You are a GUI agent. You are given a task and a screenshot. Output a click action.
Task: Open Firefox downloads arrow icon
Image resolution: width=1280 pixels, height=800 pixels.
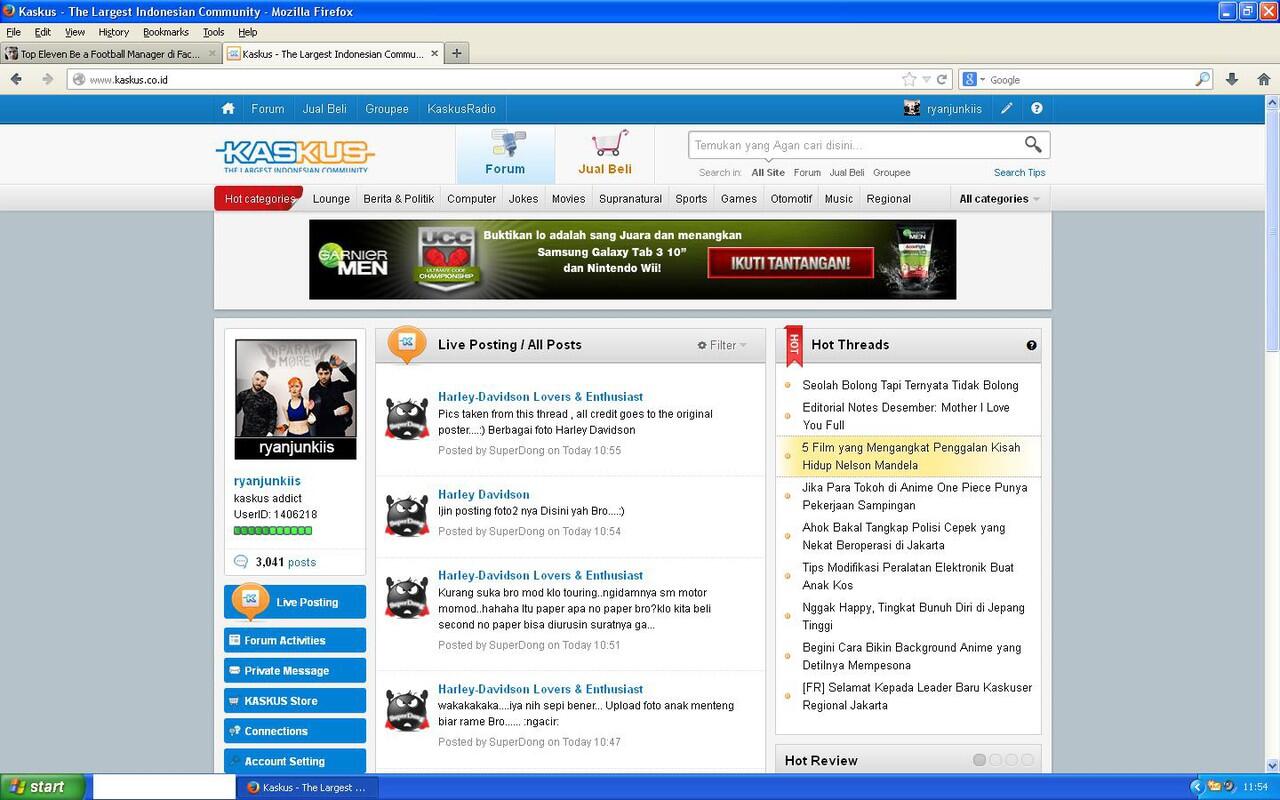pyautogui.click(x=1232, y=79)
